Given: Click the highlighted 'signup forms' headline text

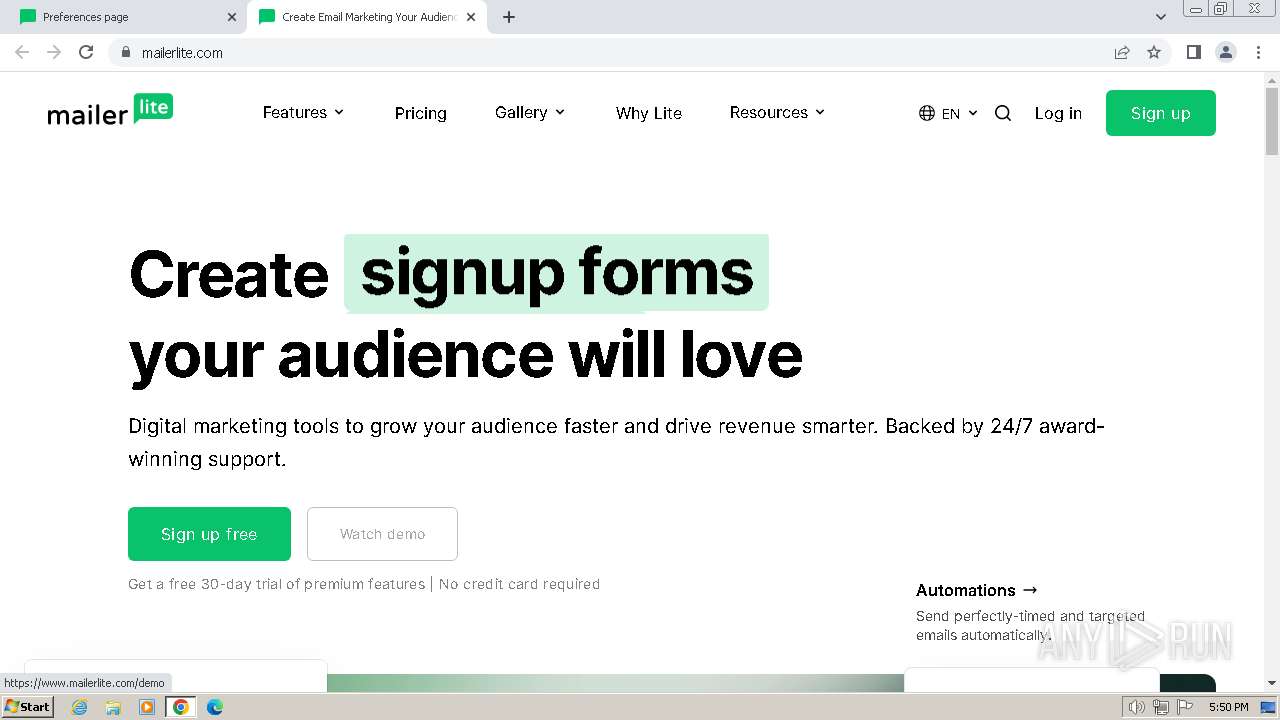Looking at the screenshot, I should click(556, 272).
